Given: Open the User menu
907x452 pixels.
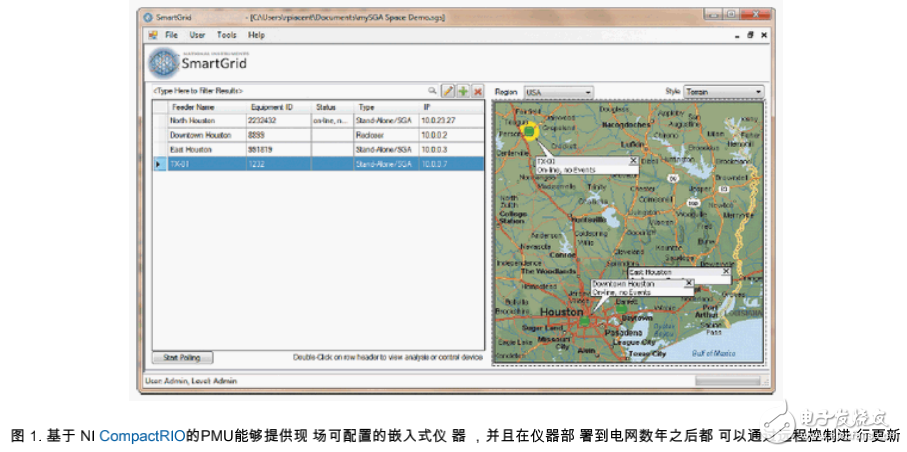Looking at the screenshot, I should tap(198, 35).
